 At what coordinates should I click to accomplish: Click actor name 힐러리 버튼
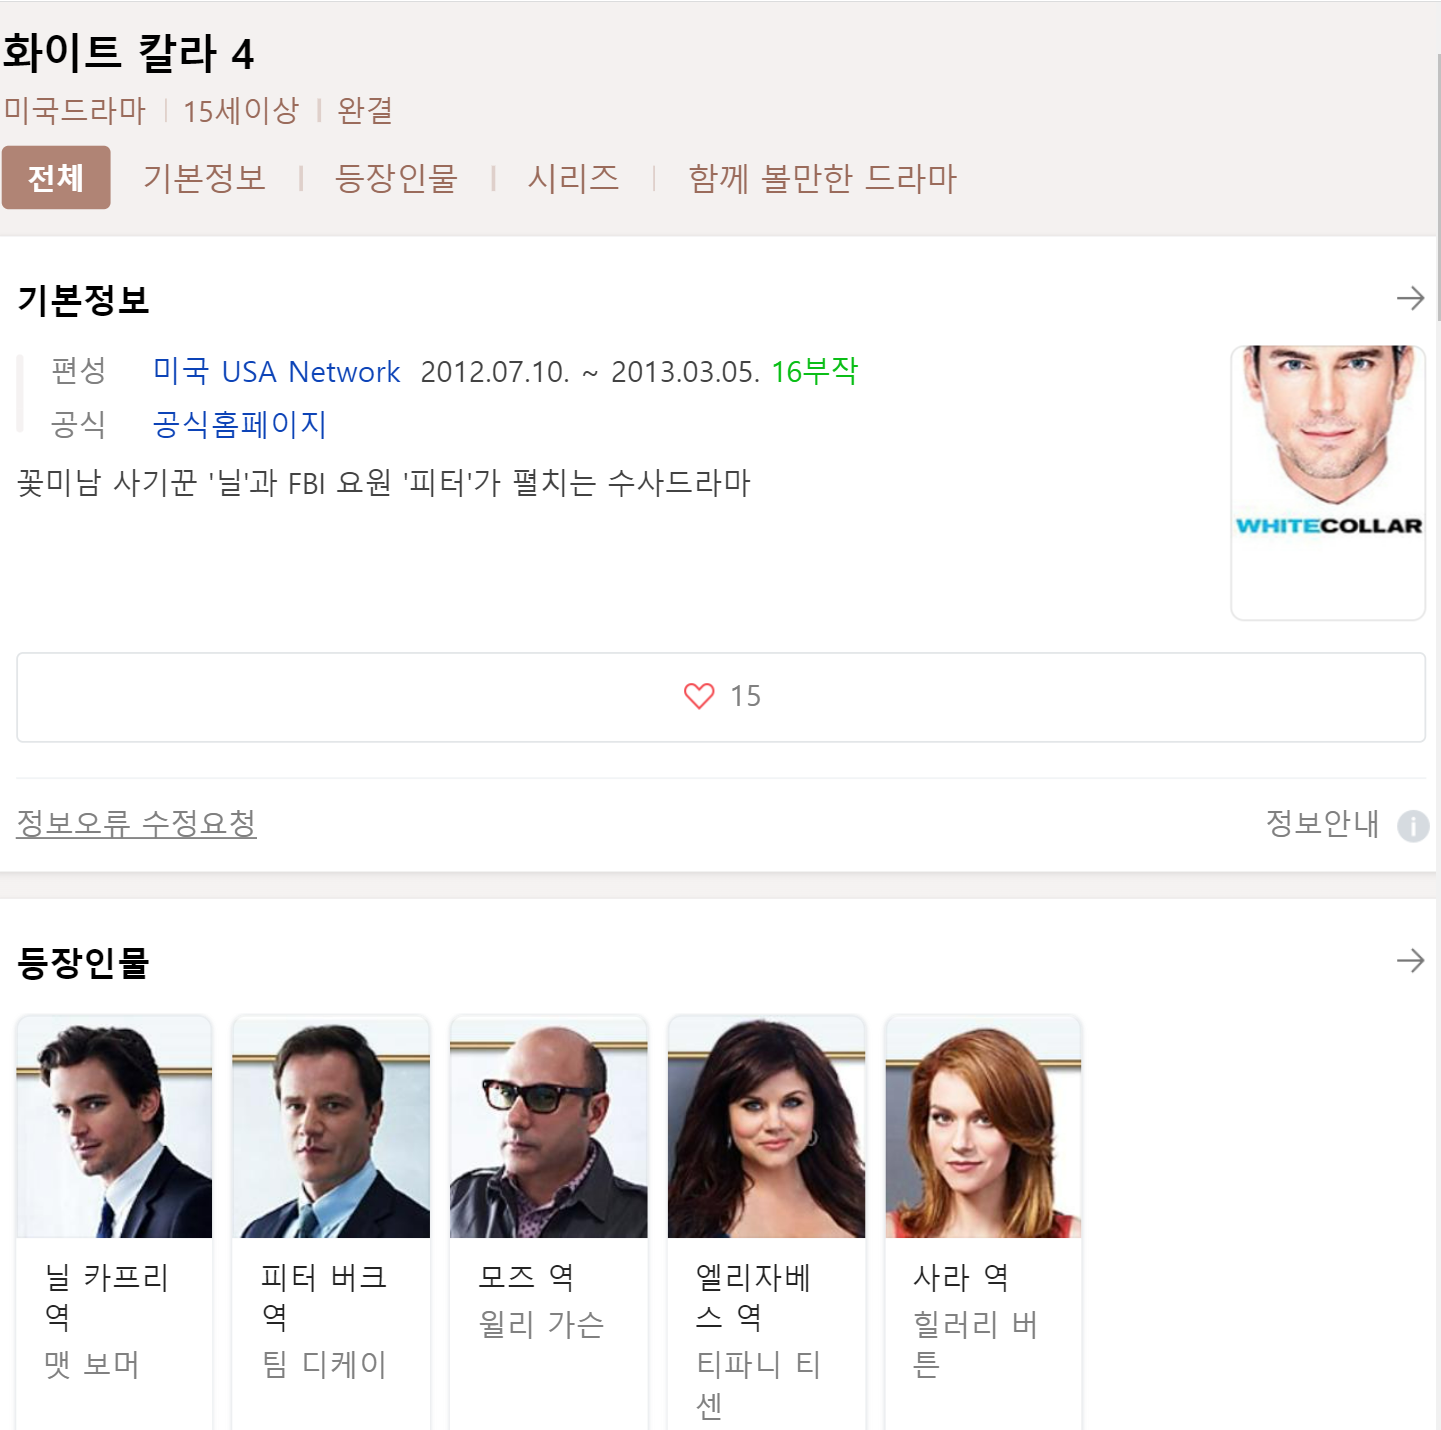point(976,1344)
